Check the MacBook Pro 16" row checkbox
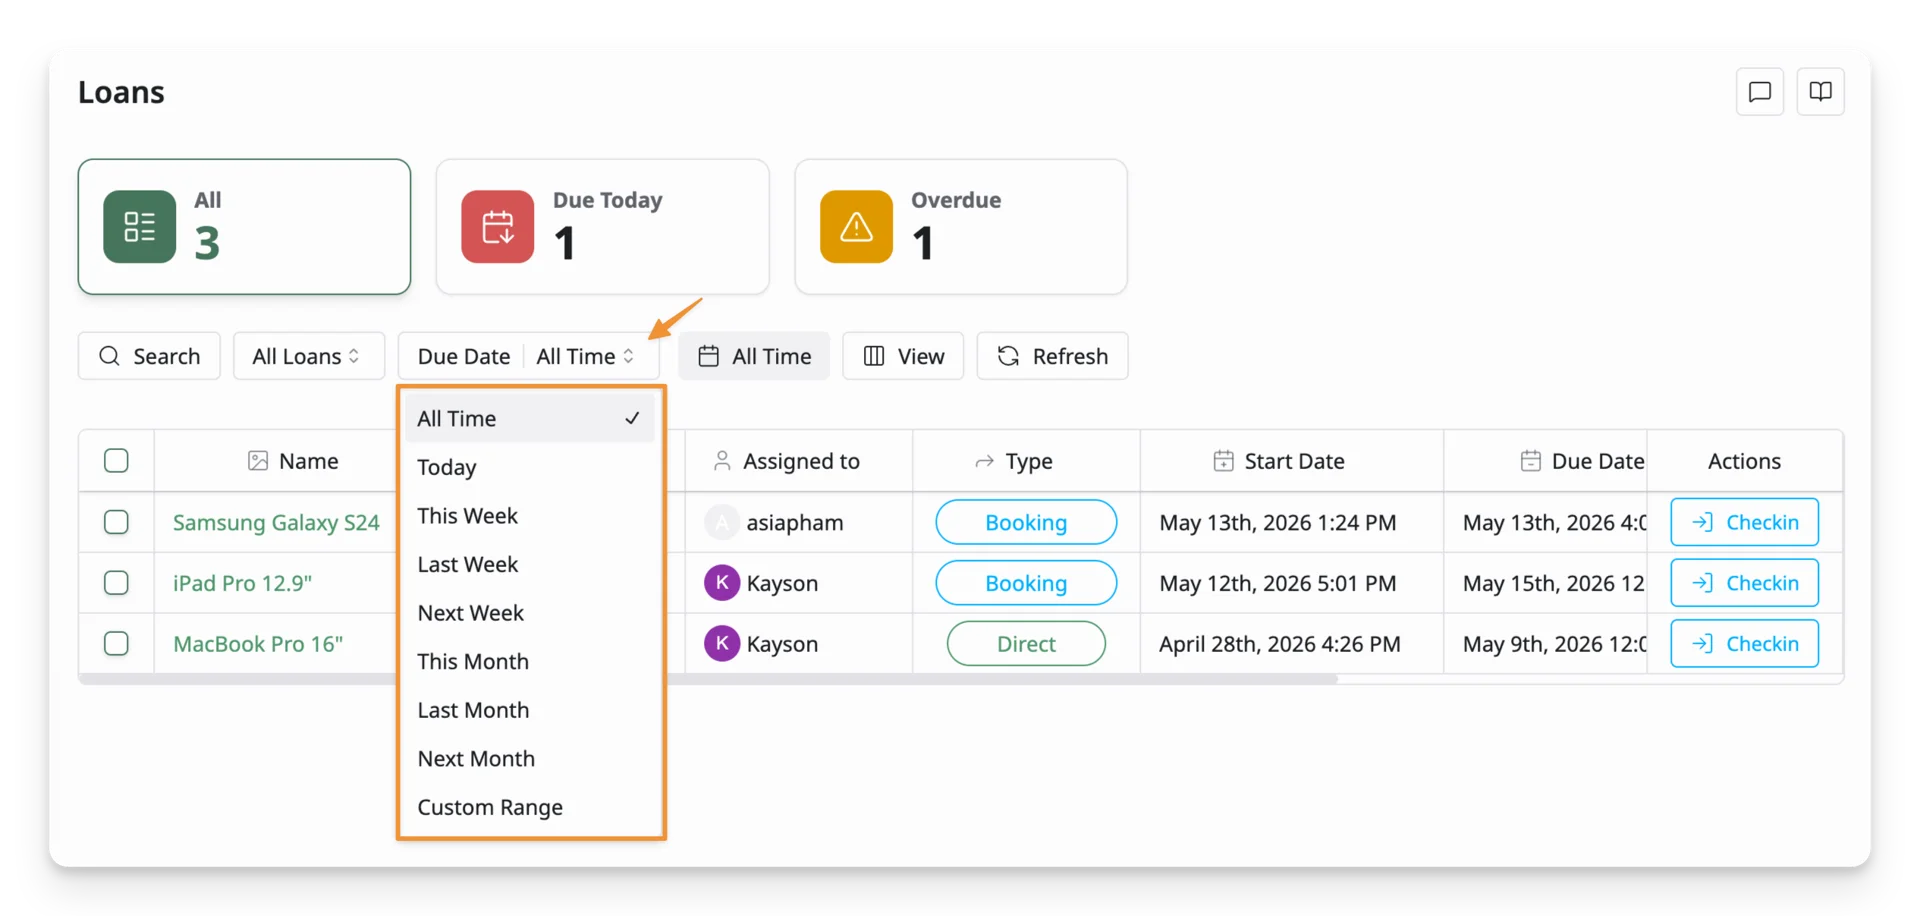This screenshot has height=916, width=1920. [116, 644]
